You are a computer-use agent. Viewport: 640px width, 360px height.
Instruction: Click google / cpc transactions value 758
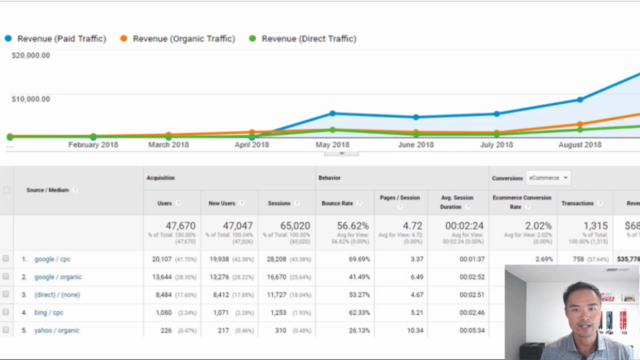[578, 259]
